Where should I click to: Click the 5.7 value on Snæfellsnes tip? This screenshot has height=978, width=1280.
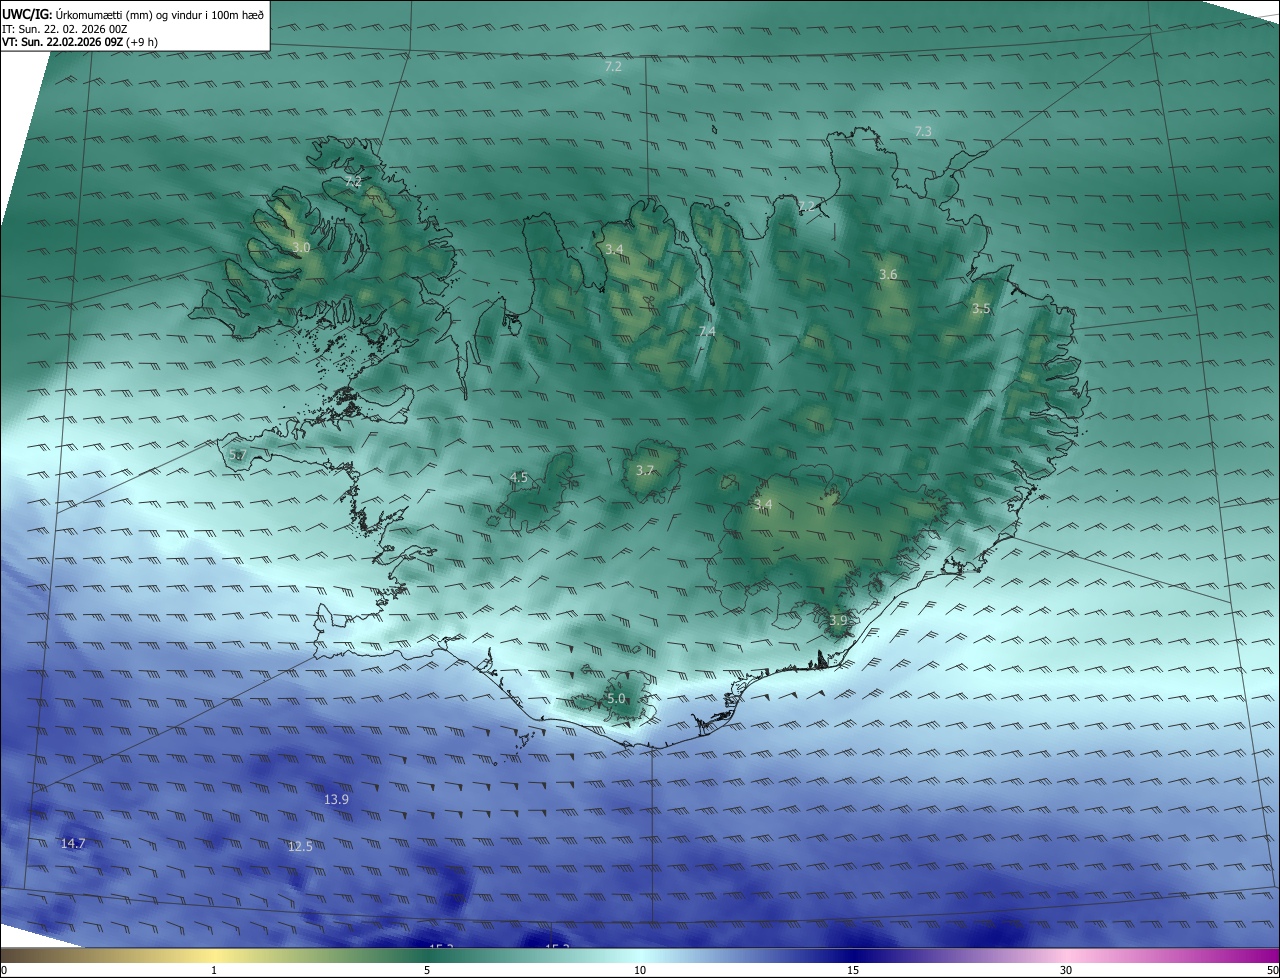click(237, 455)
